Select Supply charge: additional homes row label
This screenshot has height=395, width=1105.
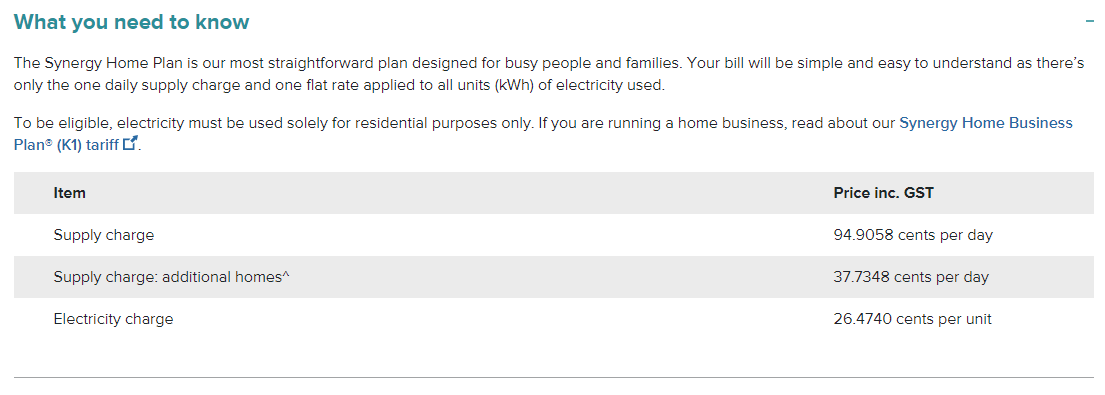pos(171,277)
